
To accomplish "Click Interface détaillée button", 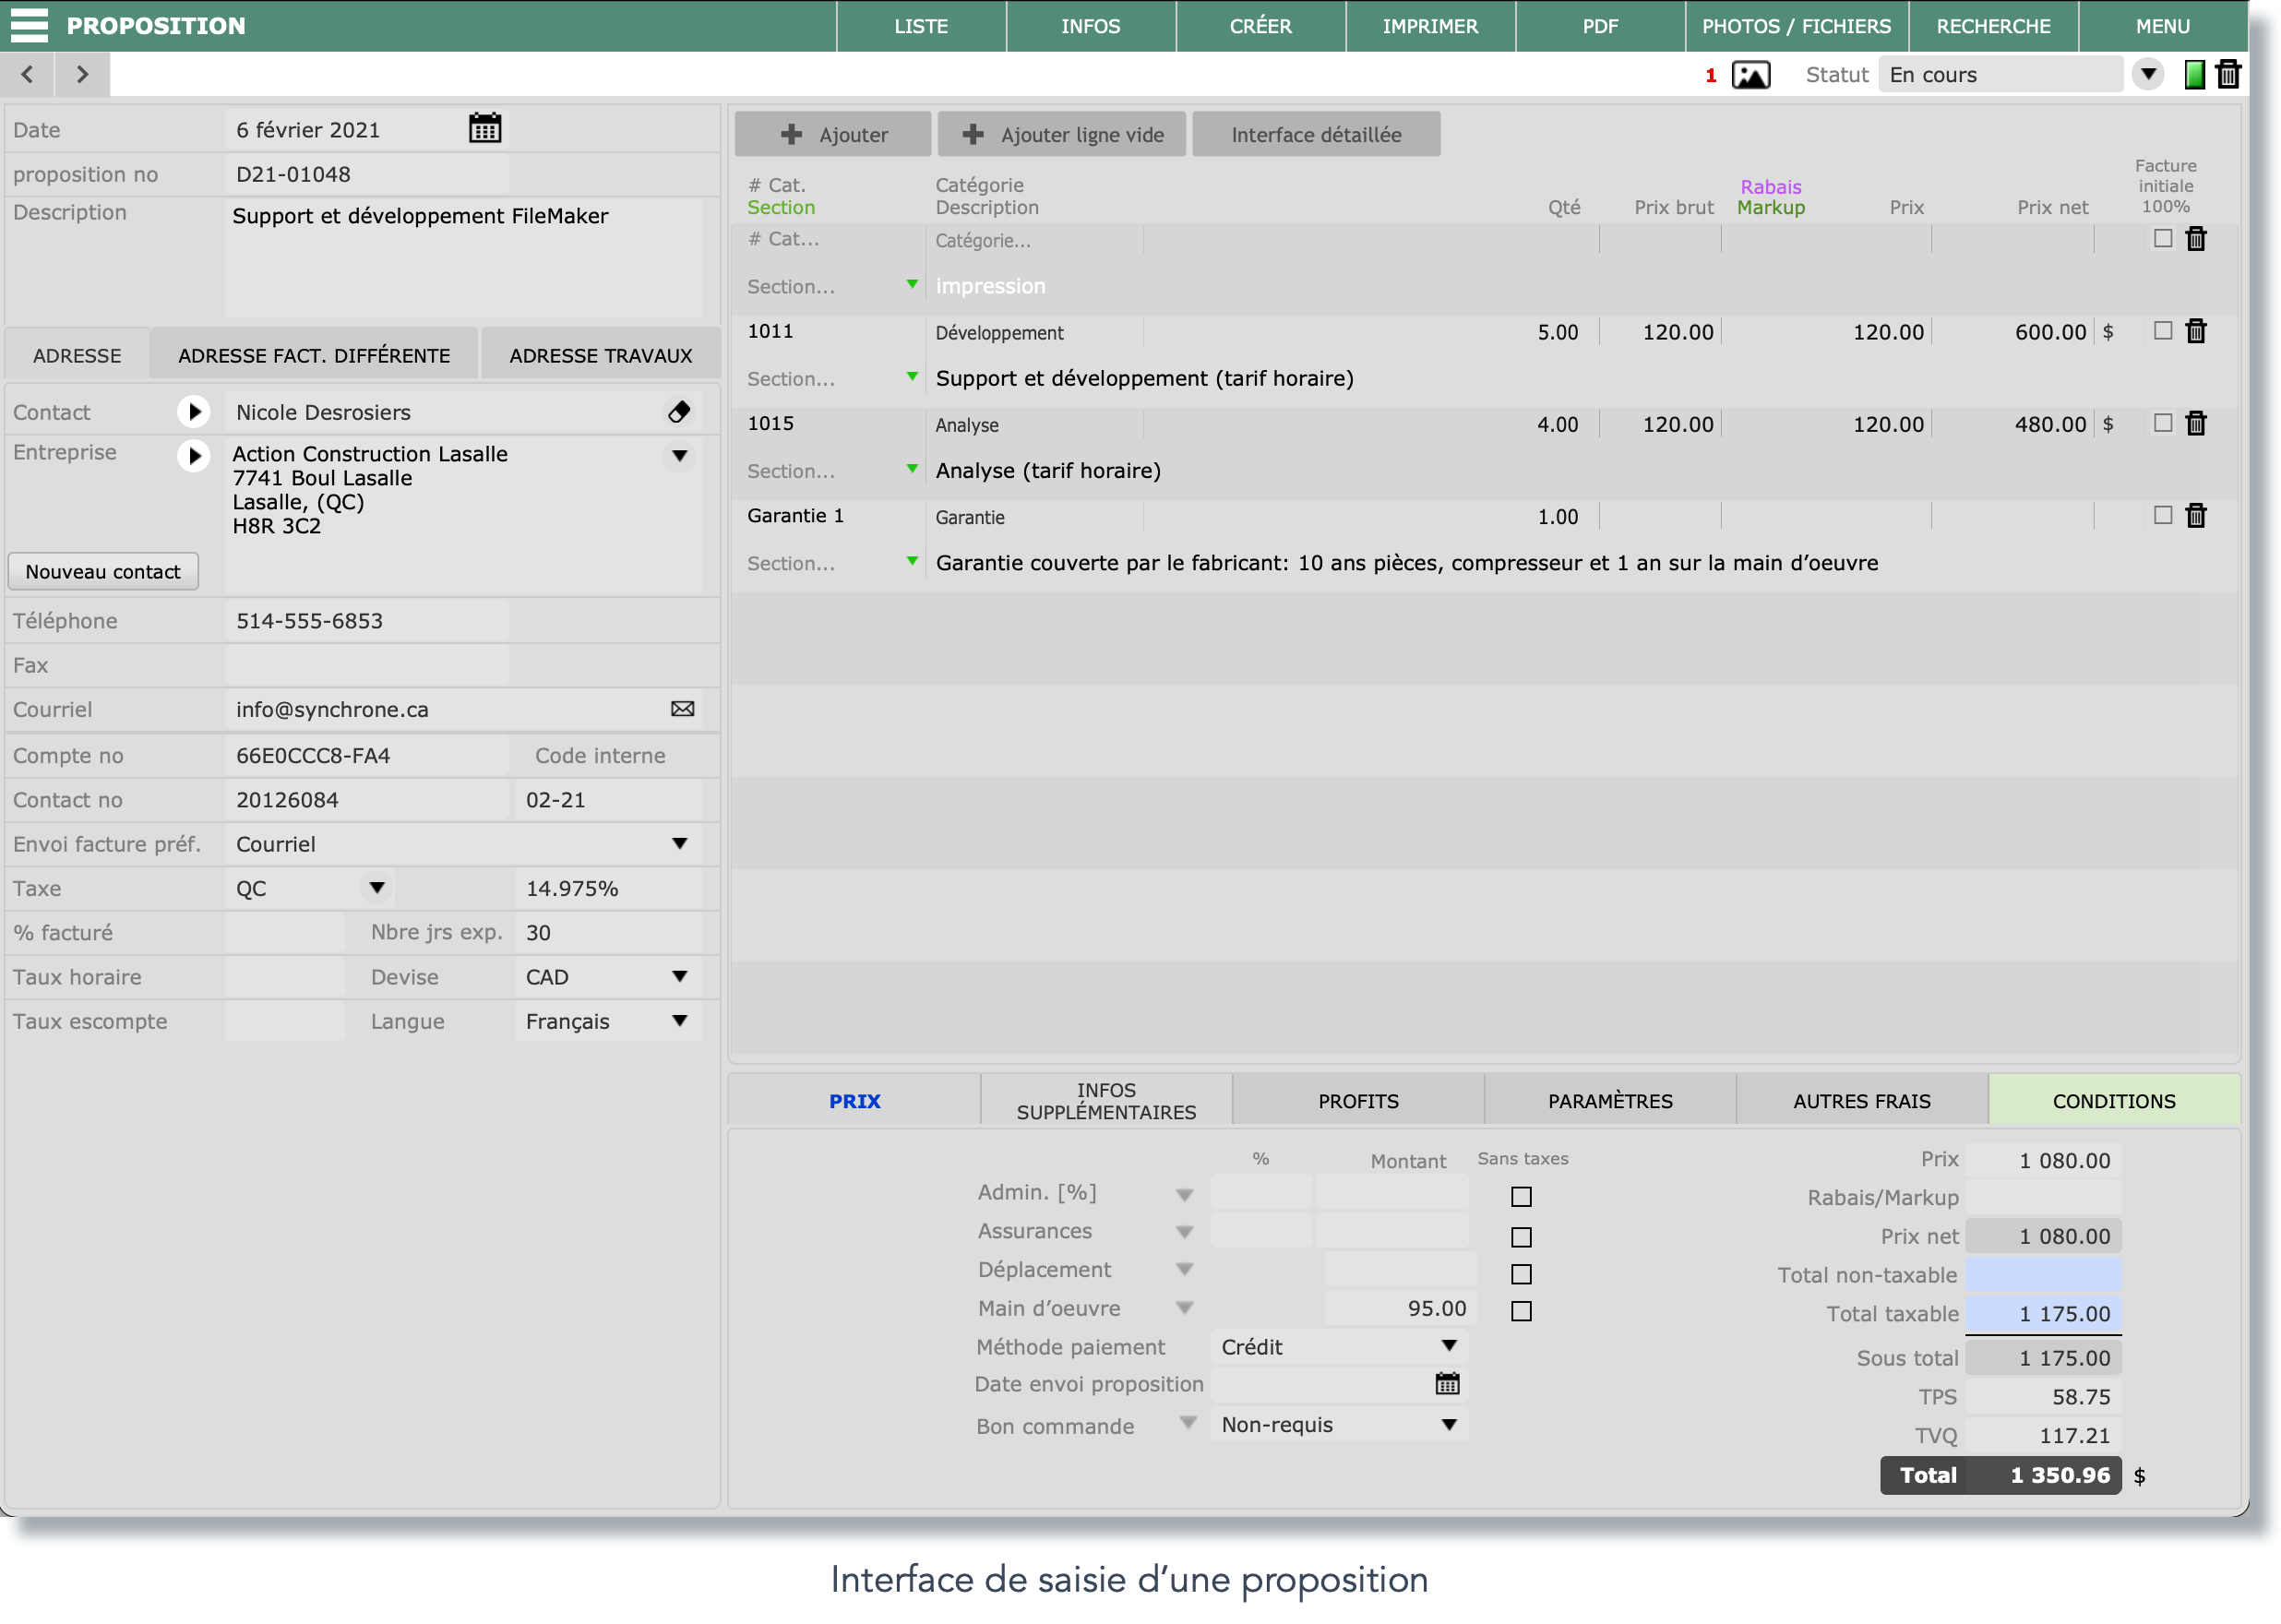I will [1316, 134].
